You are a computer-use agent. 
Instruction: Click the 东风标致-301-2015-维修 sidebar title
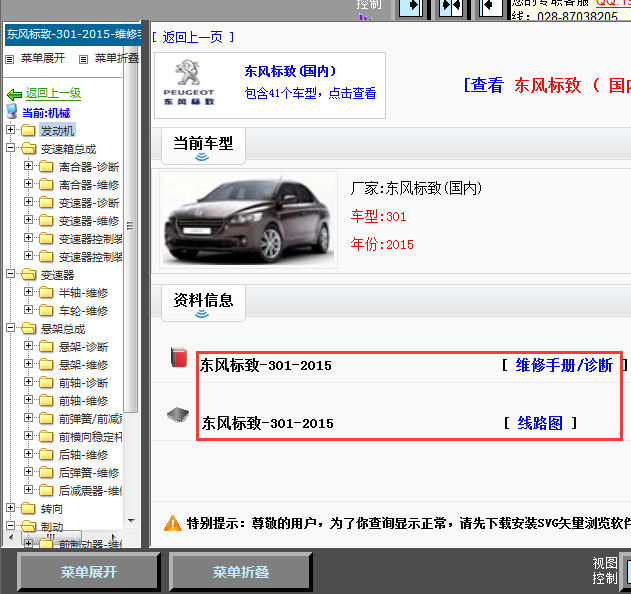point(73,34)
